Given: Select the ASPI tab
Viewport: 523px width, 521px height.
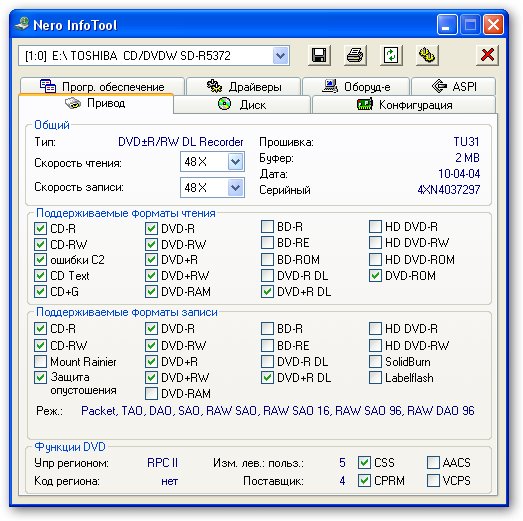Looking at the screenshot, I should click(454, 87).
